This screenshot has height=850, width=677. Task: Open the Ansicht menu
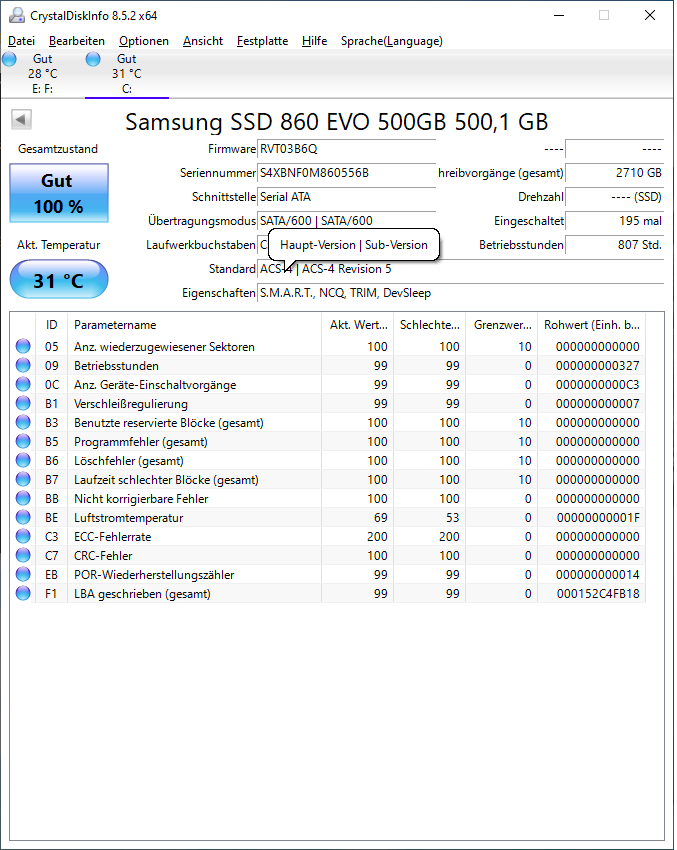[x=203, y=41]
